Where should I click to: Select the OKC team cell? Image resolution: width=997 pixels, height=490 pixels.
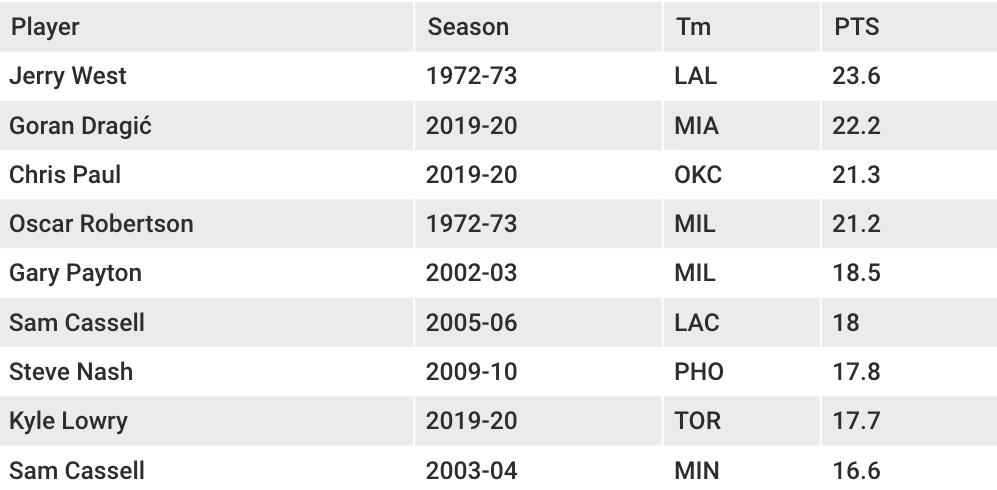click(x=698, y=174)
